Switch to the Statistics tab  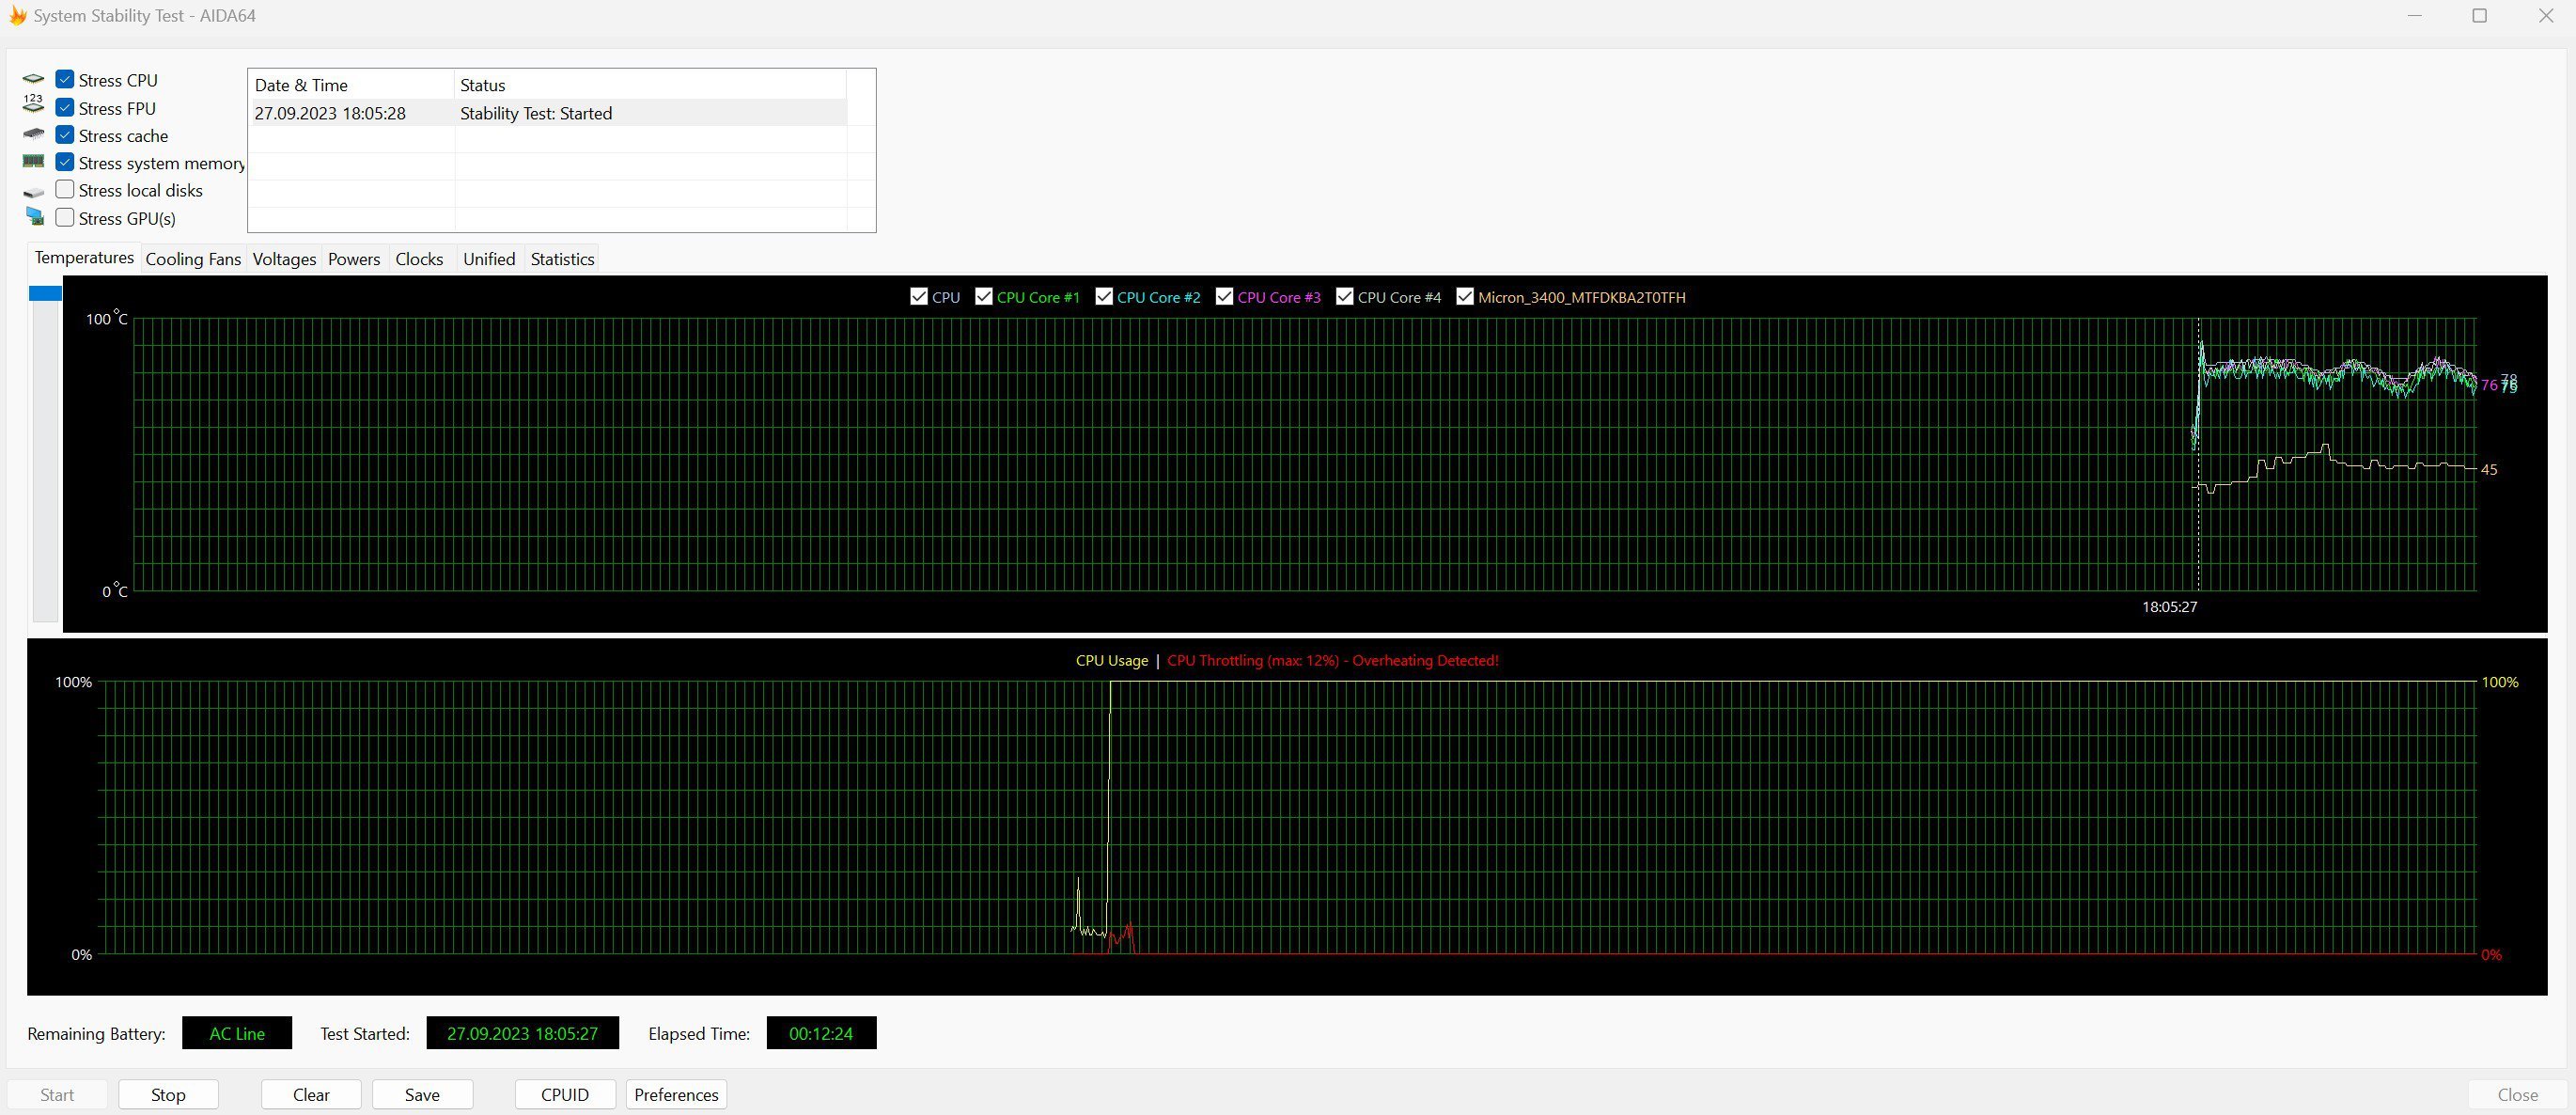564,259
